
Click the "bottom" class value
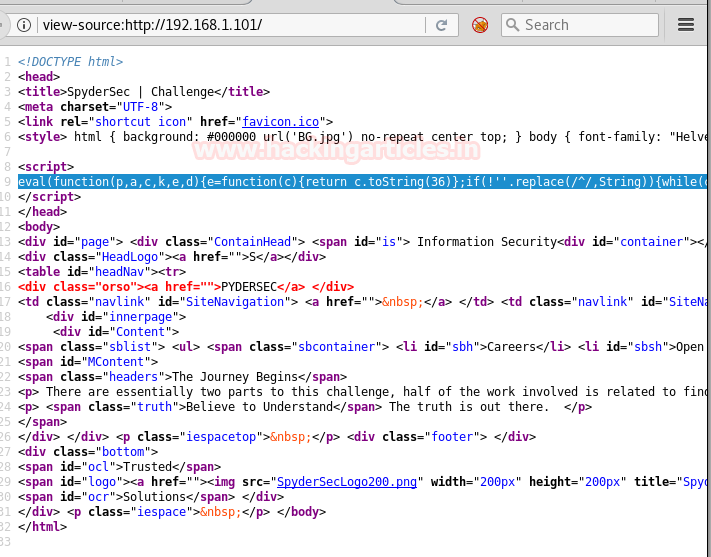coord(123,452)
